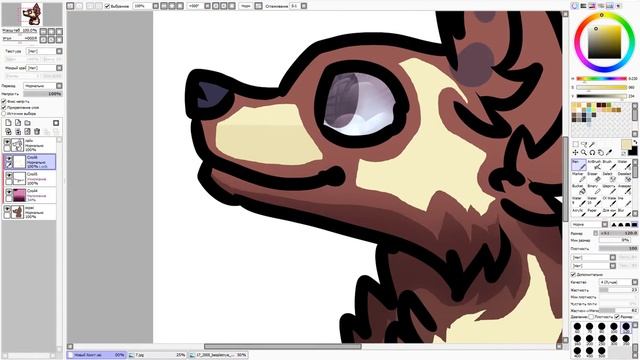Activate the move layer tool
Screen dimensions: 640x360
(576, 152)
